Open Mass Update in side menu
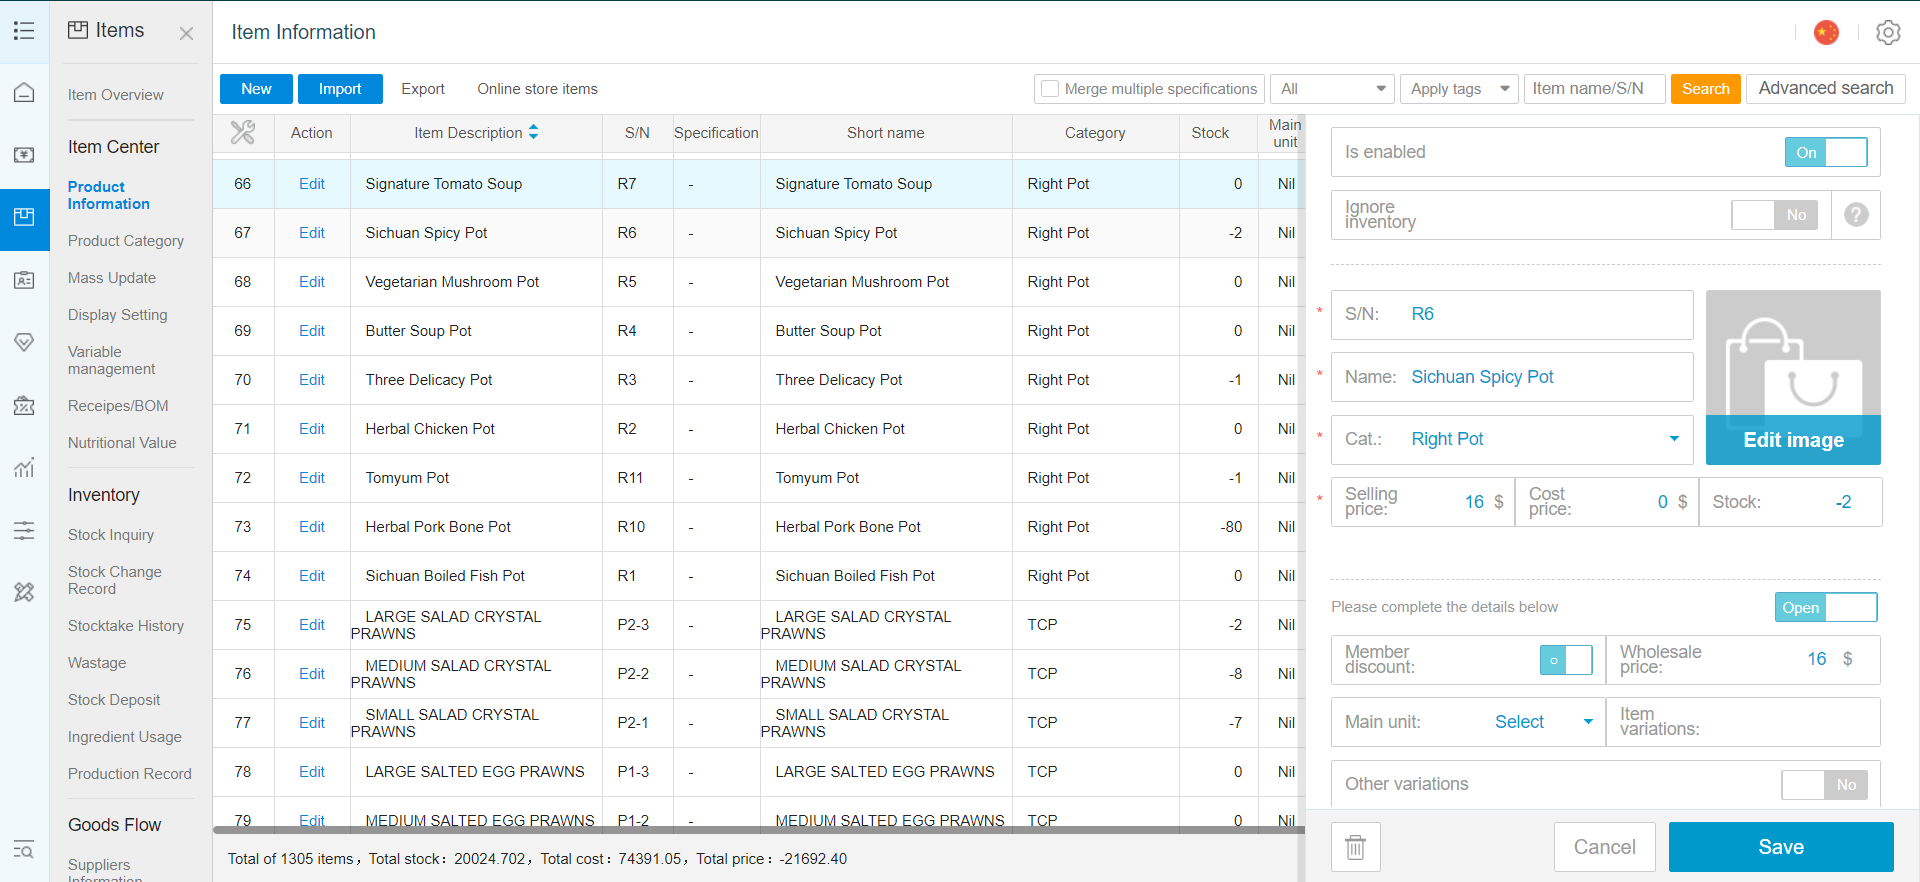The height and width of the screenshot is (882, 1920). 112,278
